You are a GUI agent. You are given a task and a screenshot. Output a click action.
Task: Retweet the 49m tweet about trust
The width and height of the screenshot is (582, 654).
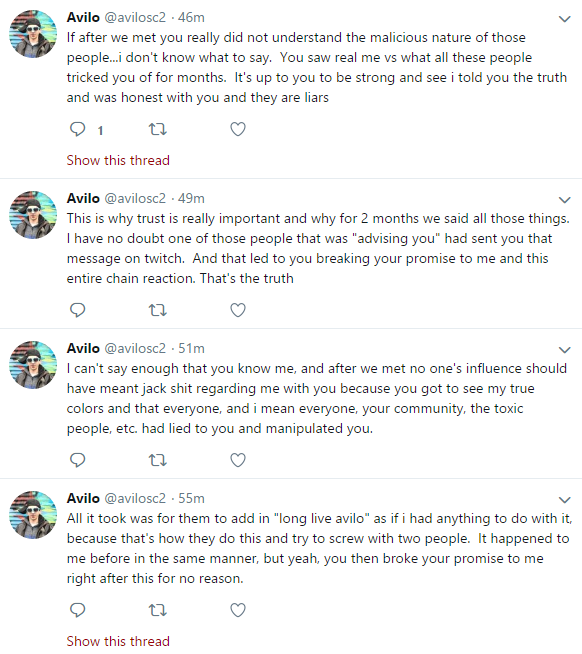pyautogui.click(x=158, y=310)
